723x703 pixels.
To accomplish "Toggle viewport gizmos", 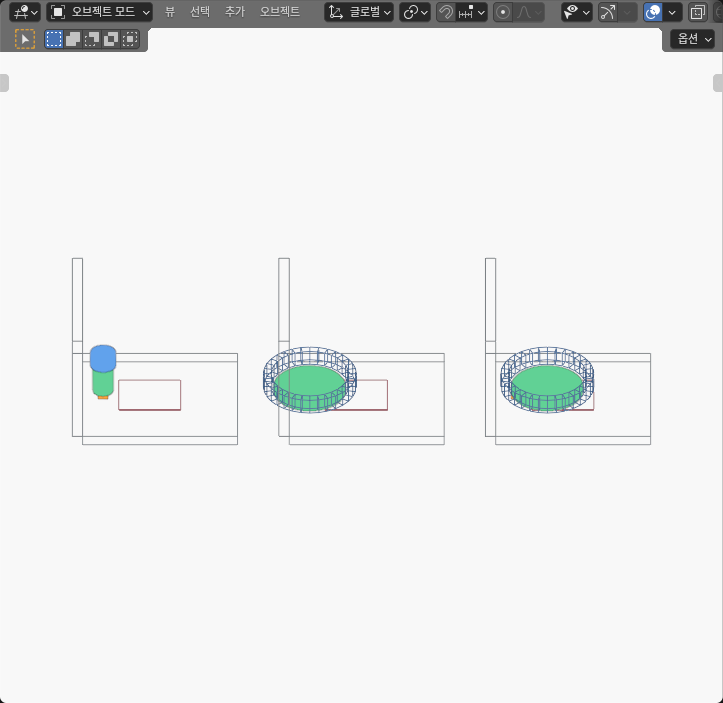I will [607, 12].
